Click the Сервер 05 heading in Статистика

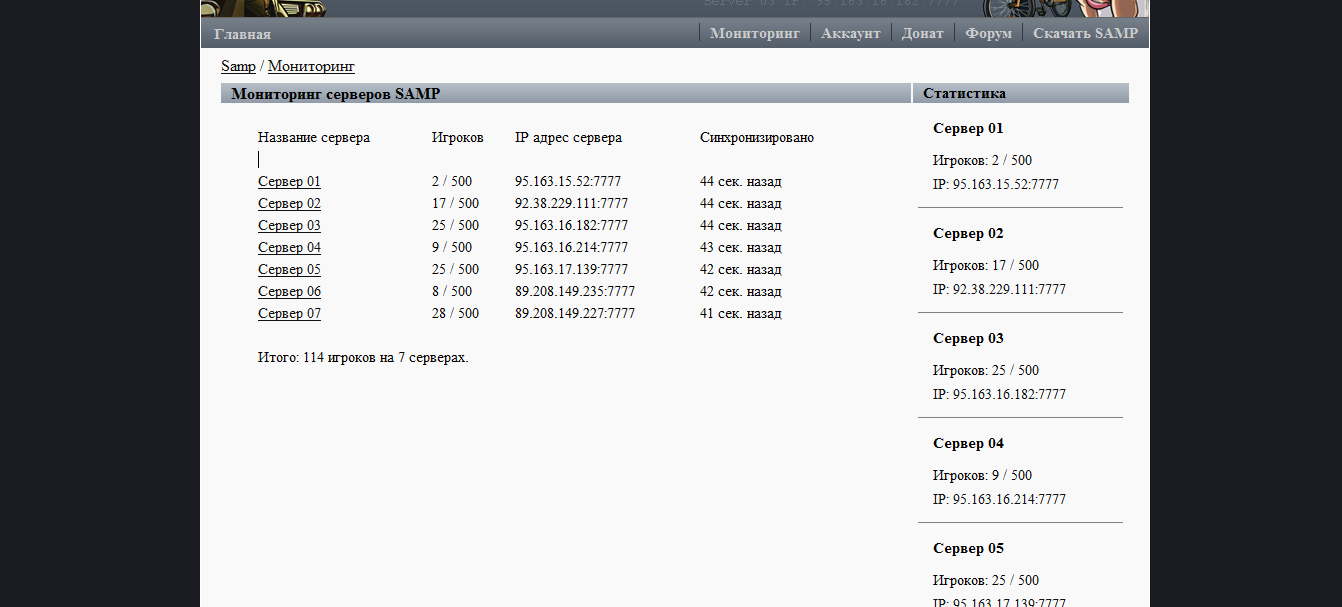point(968,549)
